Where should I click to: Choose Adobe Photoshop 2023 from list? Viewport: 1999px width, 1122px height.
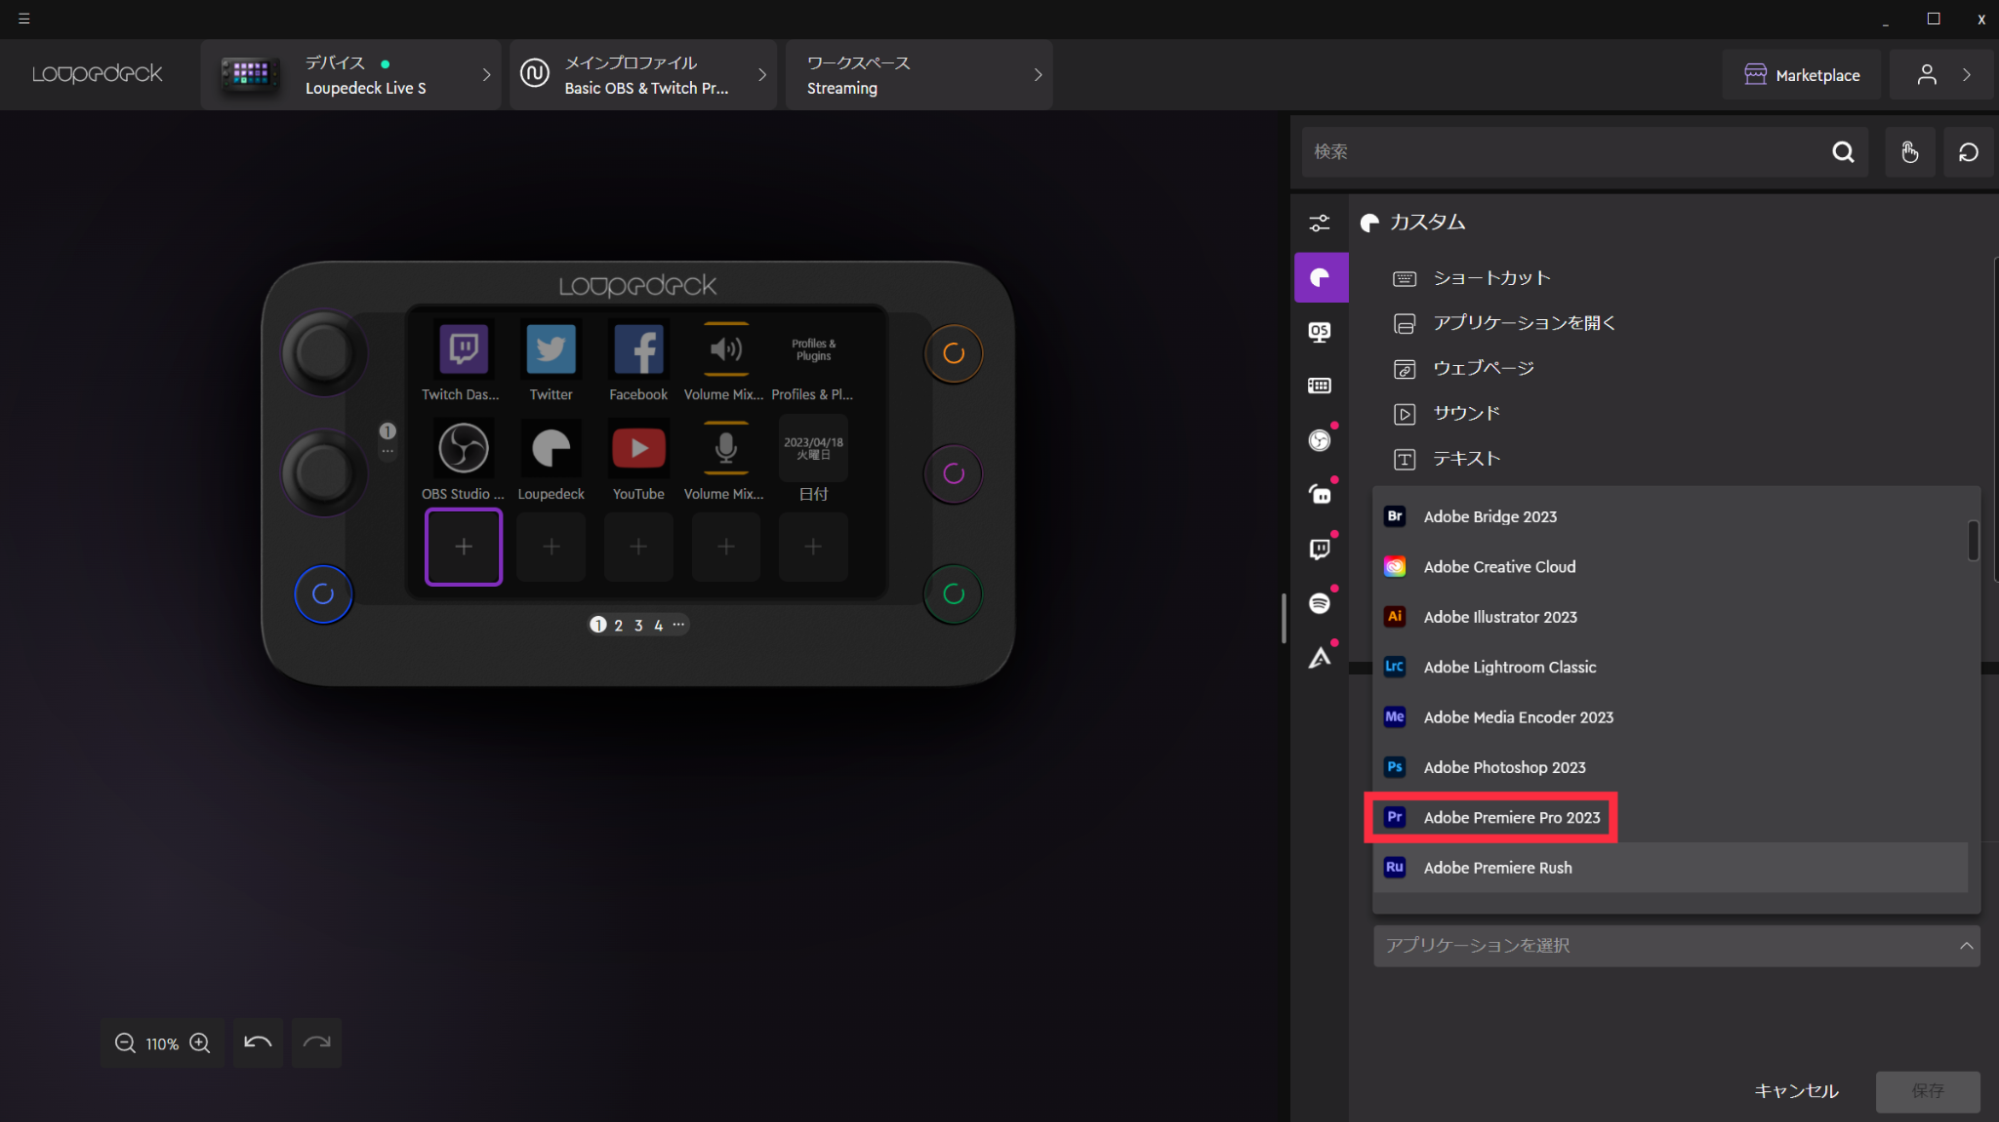(1671, 767)
